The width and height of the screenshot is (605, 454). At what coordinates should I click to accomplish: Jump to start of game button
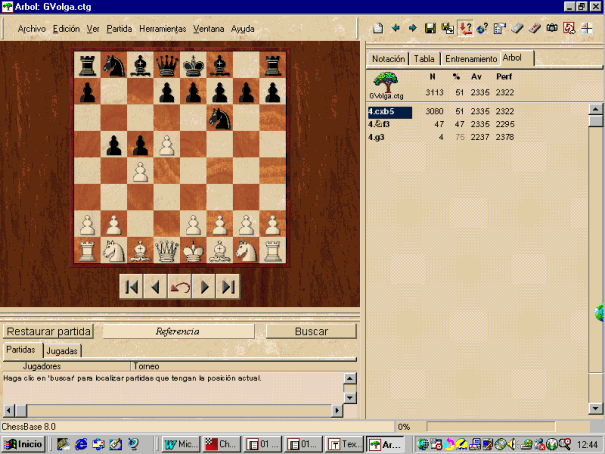pyautogui.click(x=131, y=287)
